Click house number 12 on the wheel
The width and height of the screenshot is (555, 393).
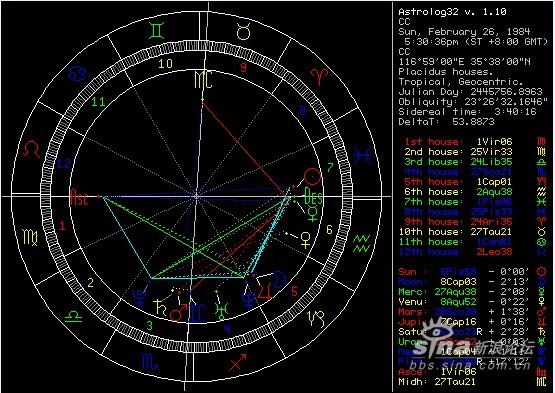coord(64,164)
